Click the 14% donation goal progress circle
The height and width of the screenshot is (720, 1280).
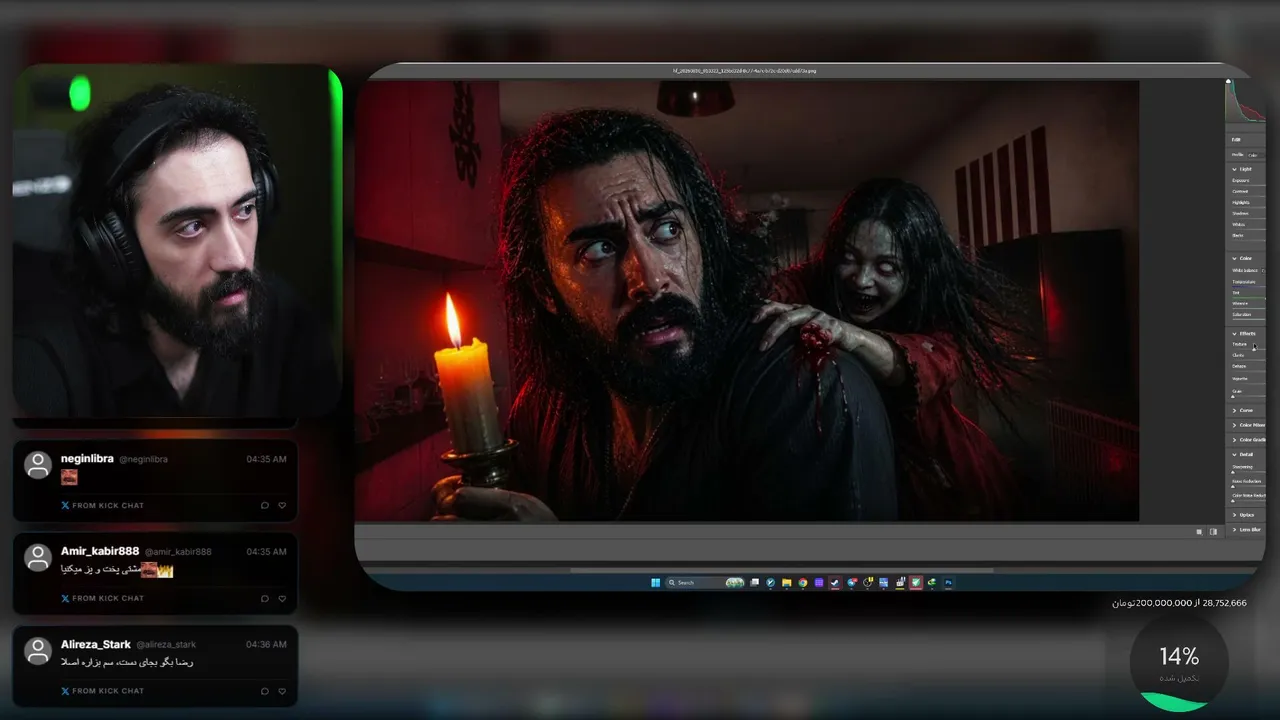click(x=1180, y=663)
